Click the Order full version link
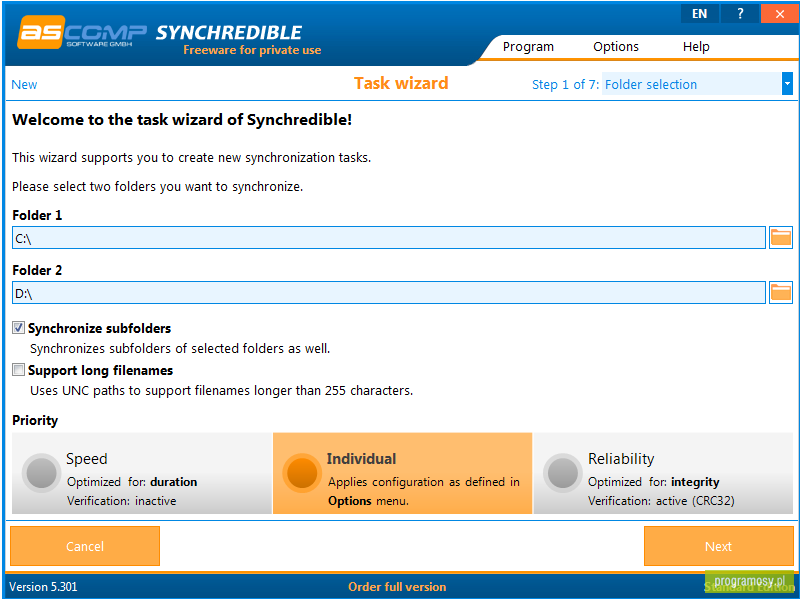Viewport: 800px width, 599px height. pos(397,587)
